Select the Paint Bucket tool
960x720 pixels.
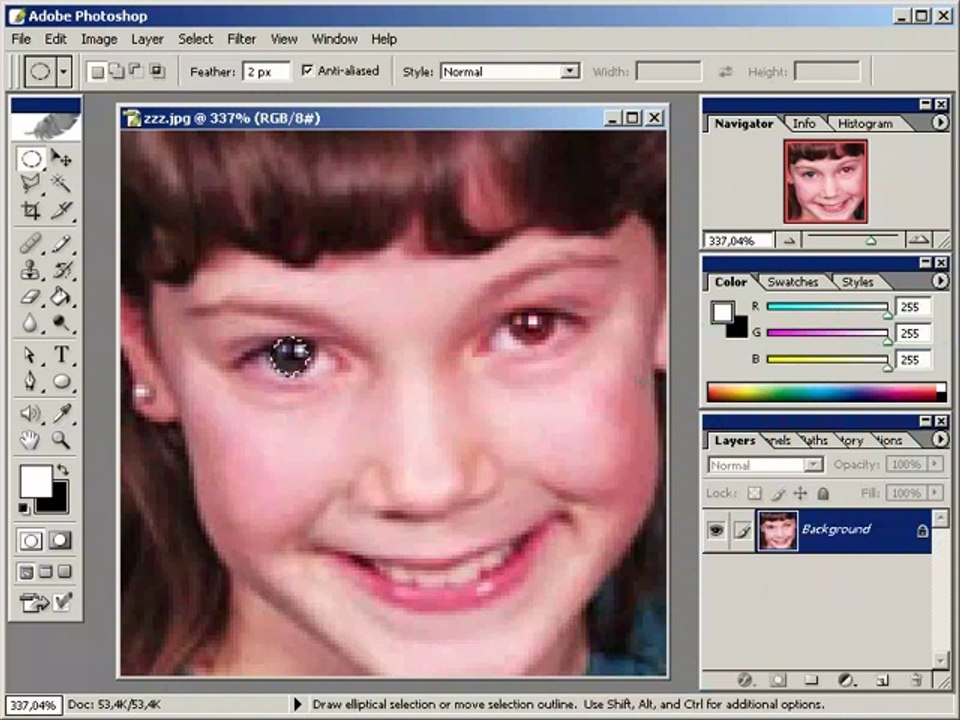61,297
